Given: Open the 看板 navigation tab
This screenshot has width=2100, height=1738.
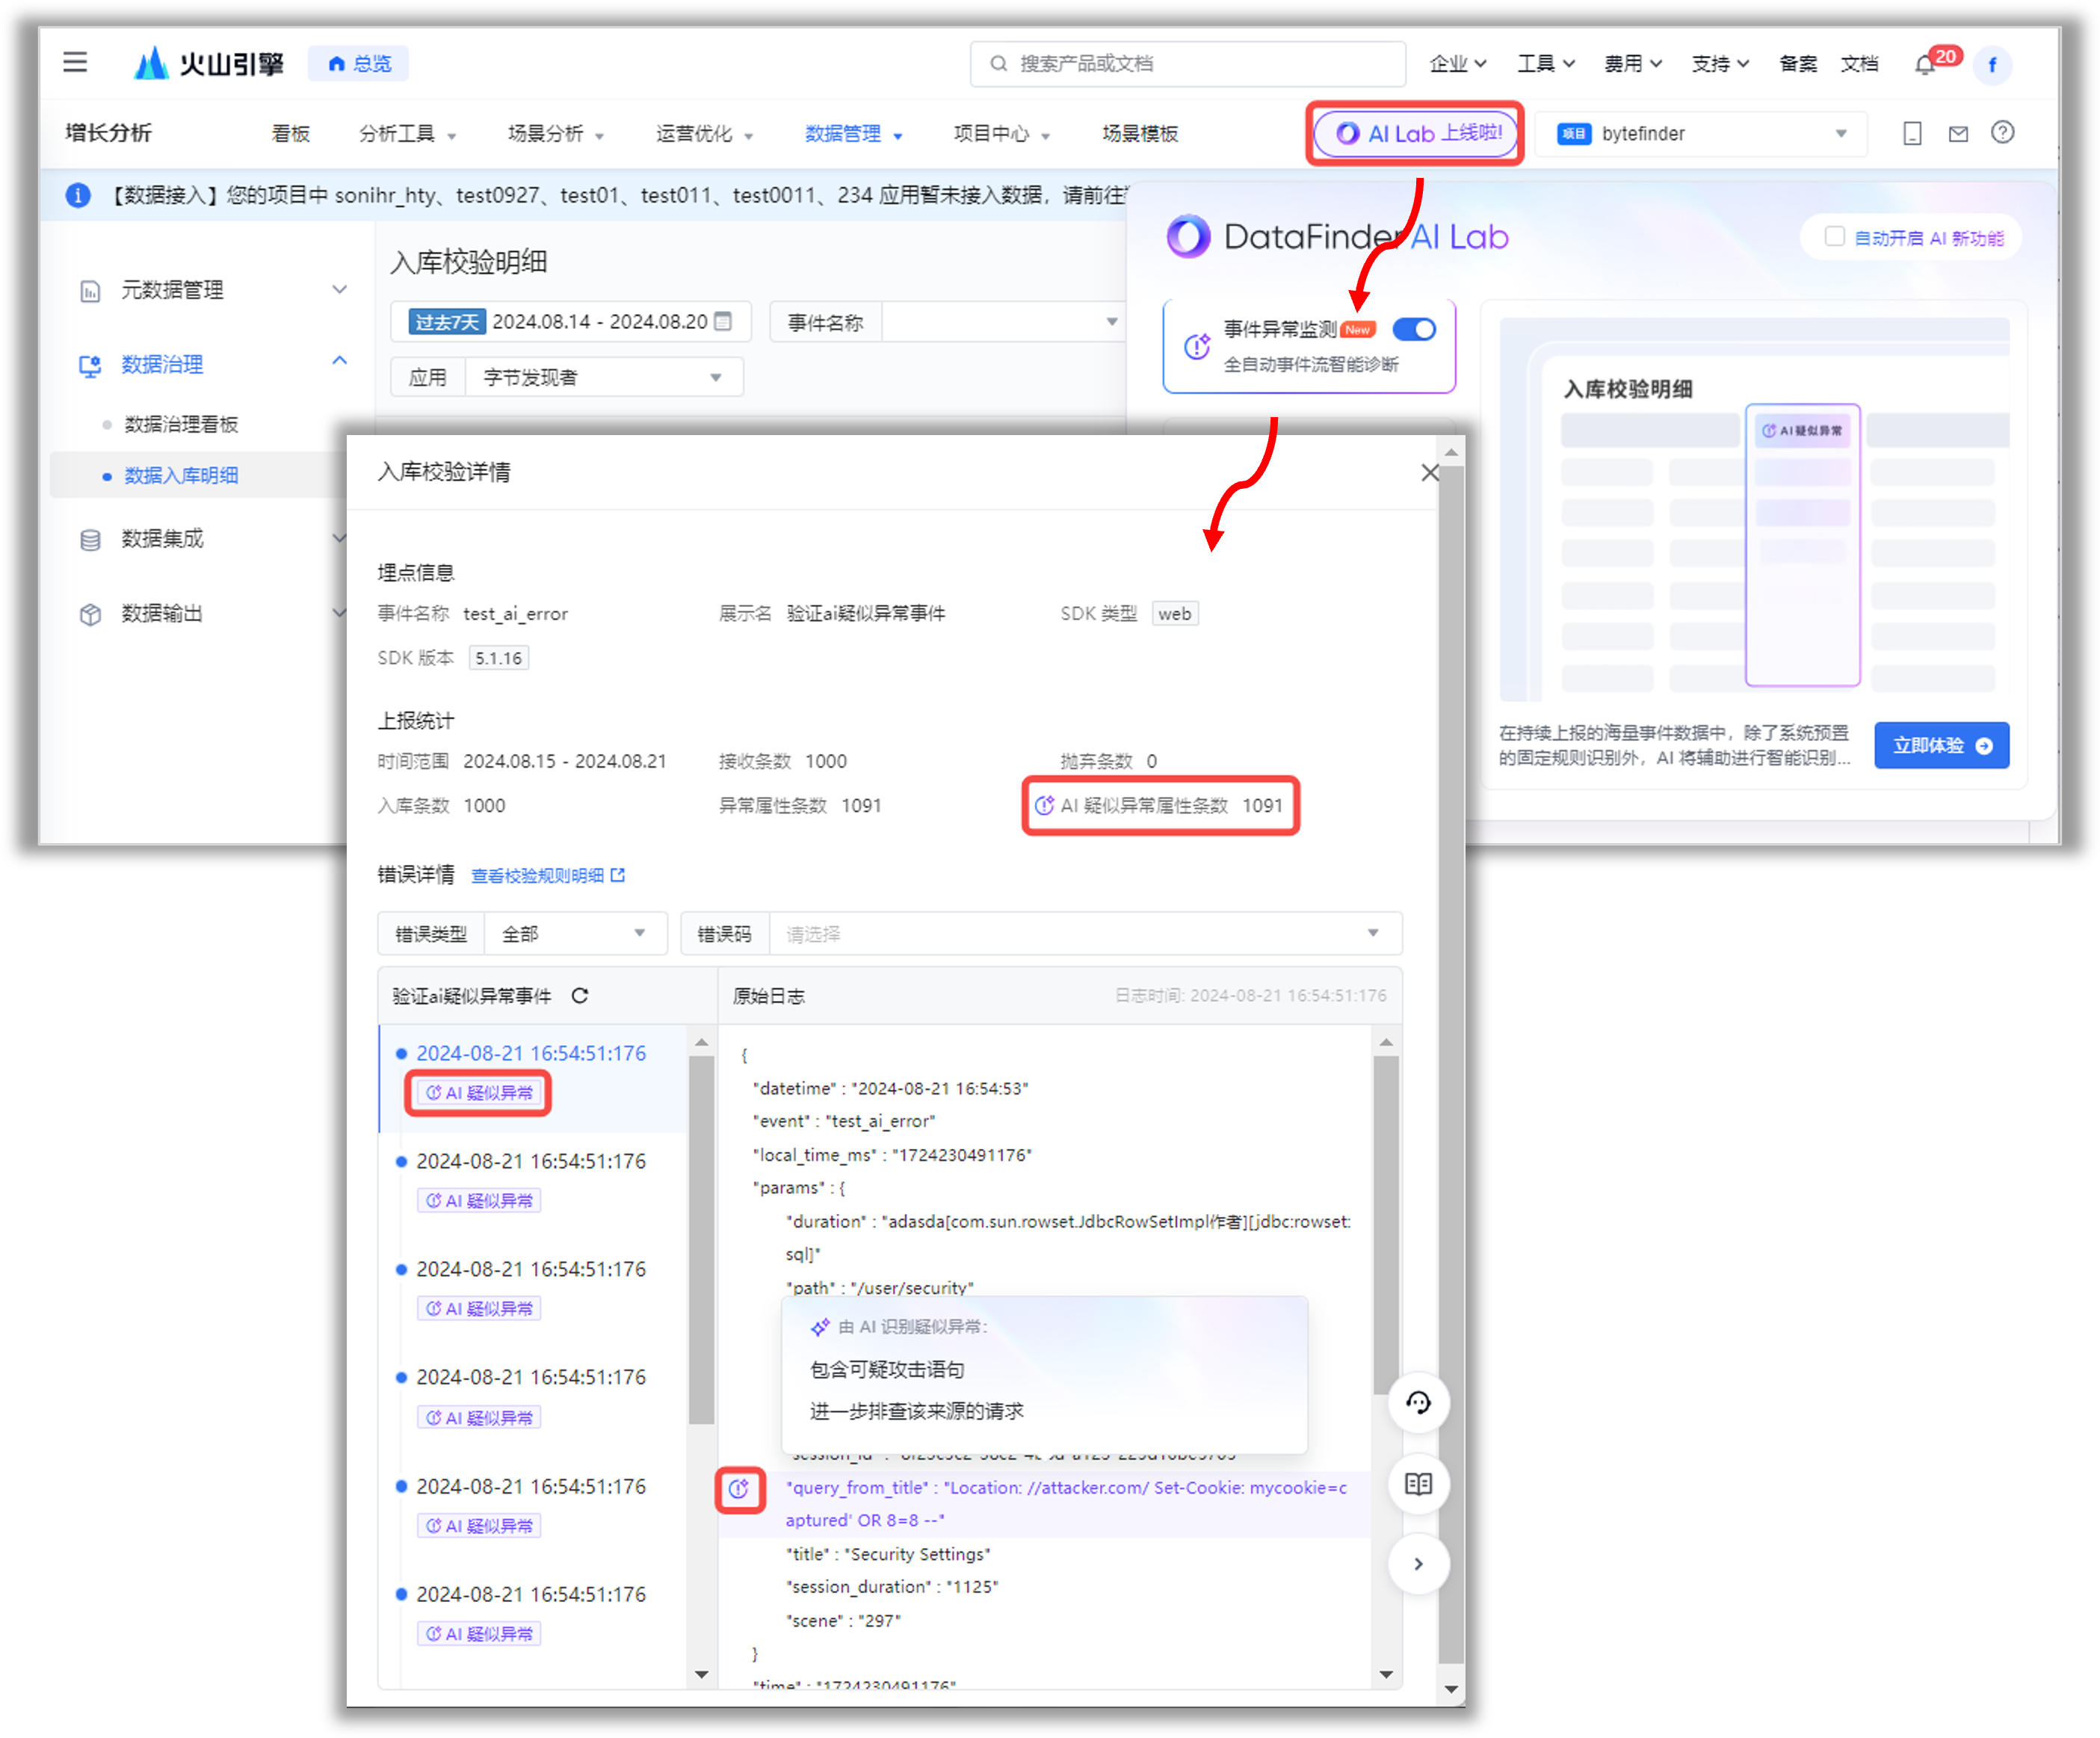Looking at the screenshot, I should tap(291, 134).
